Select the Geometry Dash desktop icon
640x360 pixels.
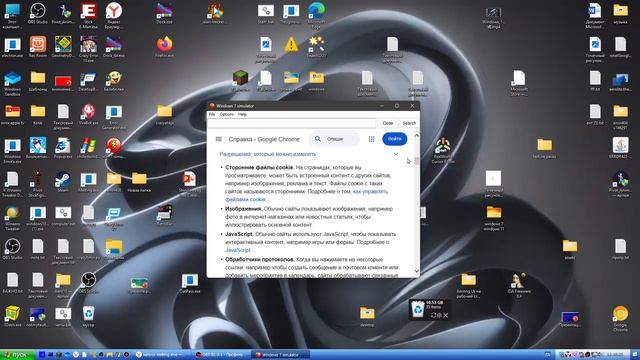tap(63, 47)
